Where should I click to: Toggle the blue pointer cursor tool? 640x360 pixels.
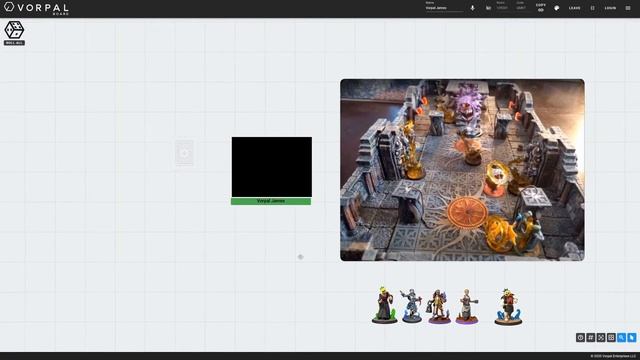(631, 338)
